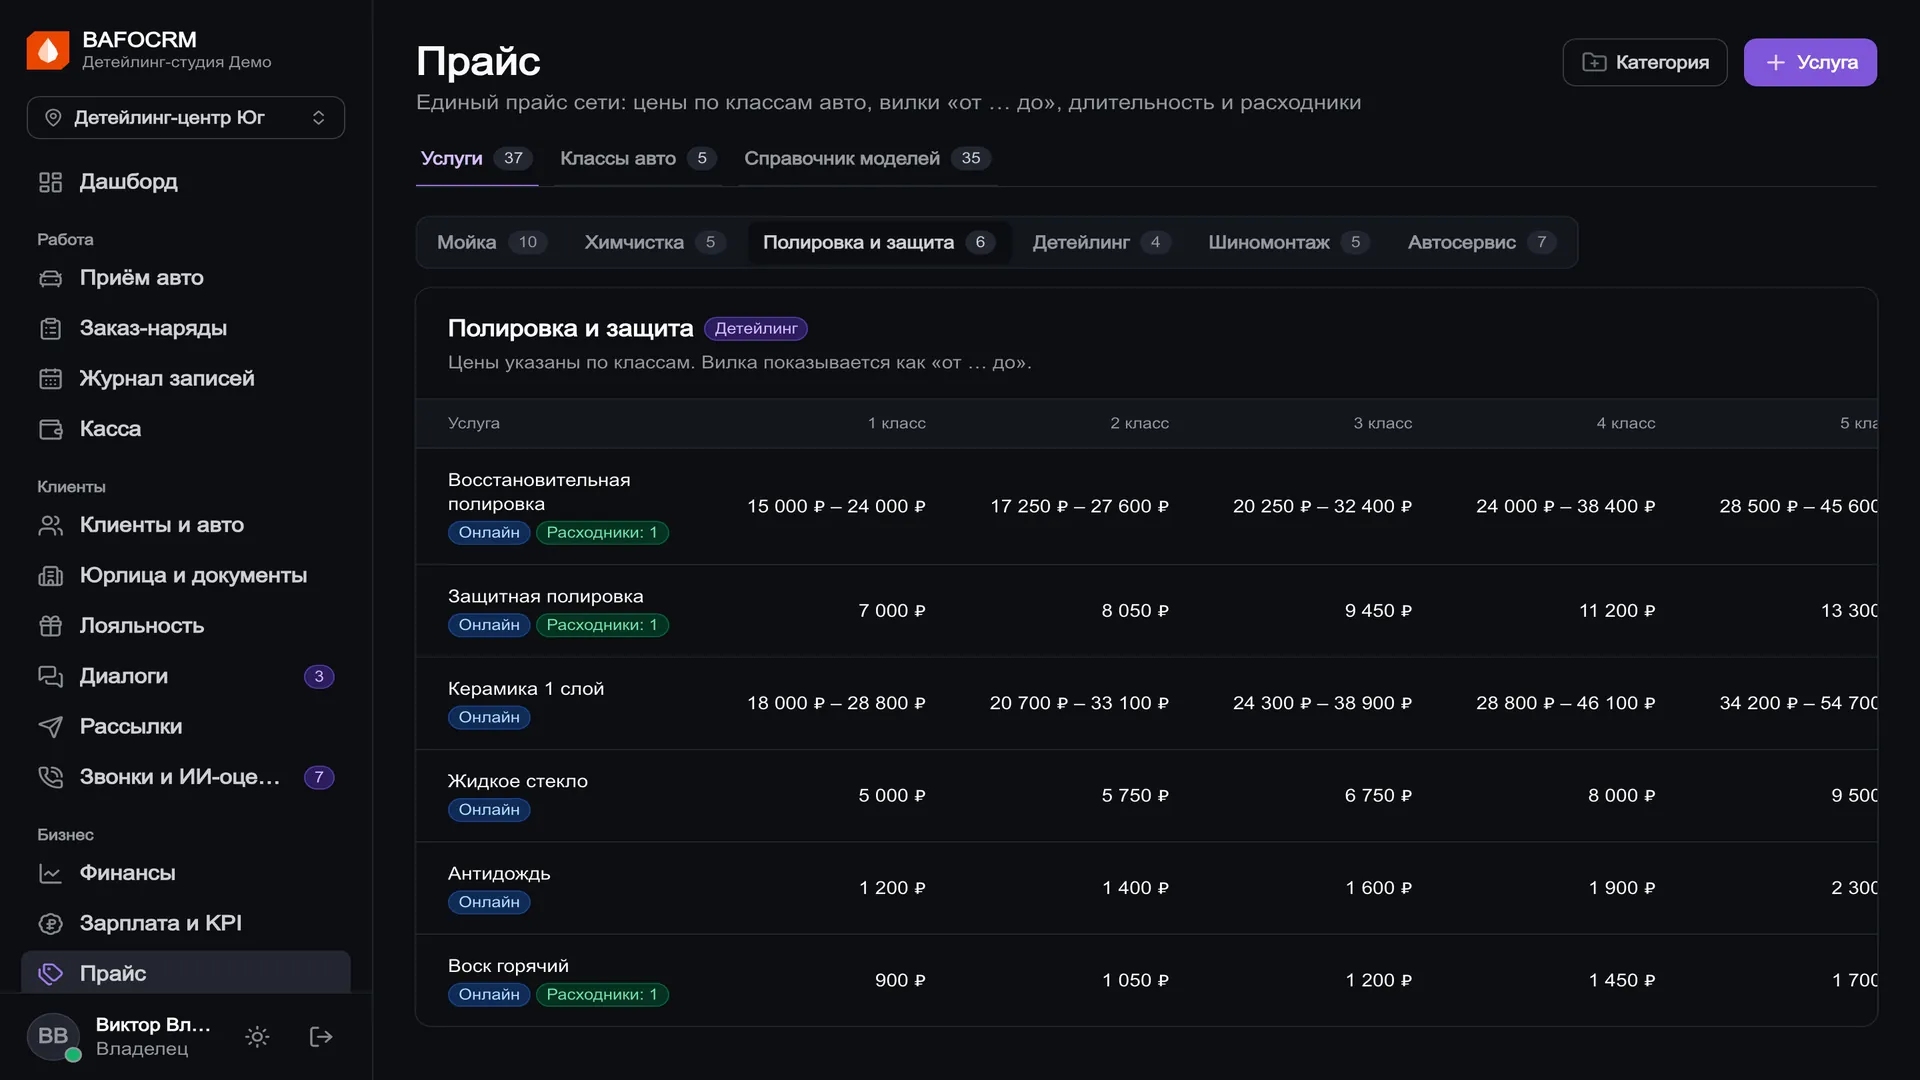Click the Звонки phone icon
The width and height of the screenshot is (1920, 1080).
(50, 777)
